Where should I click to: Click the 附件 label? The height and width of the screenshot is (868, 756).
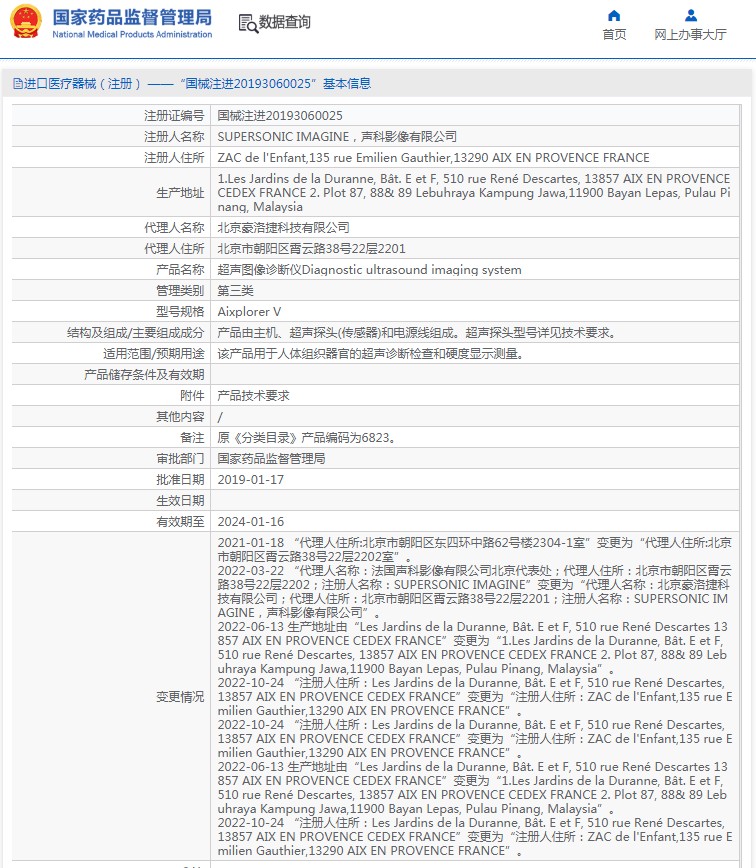pos(193,396)
